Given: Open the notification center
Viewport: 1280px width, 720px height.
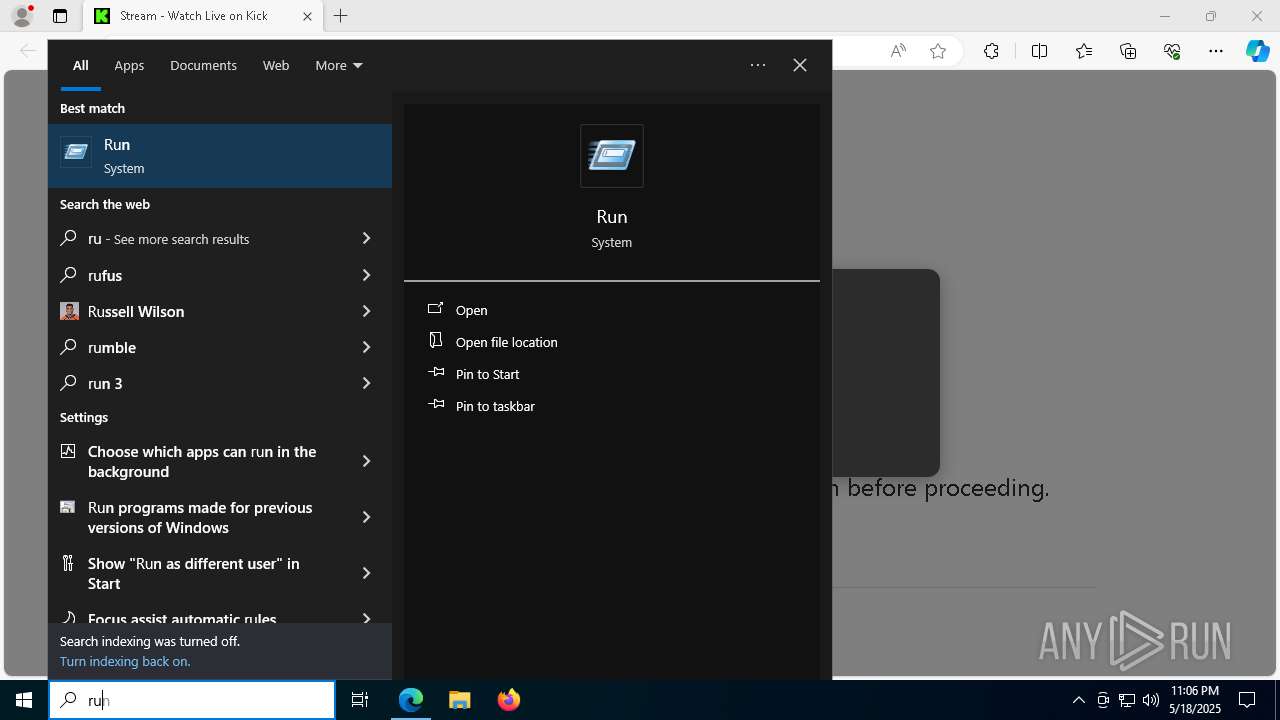Looking at the screenshot, I should [x=1247, y=700].
